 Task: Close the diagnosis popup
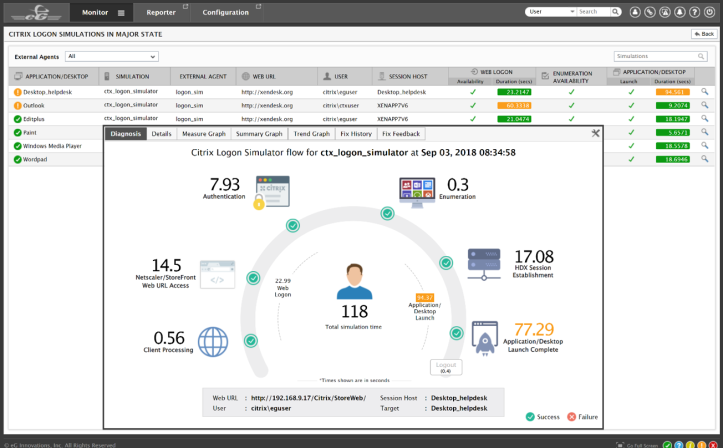[x=595, y=133]
